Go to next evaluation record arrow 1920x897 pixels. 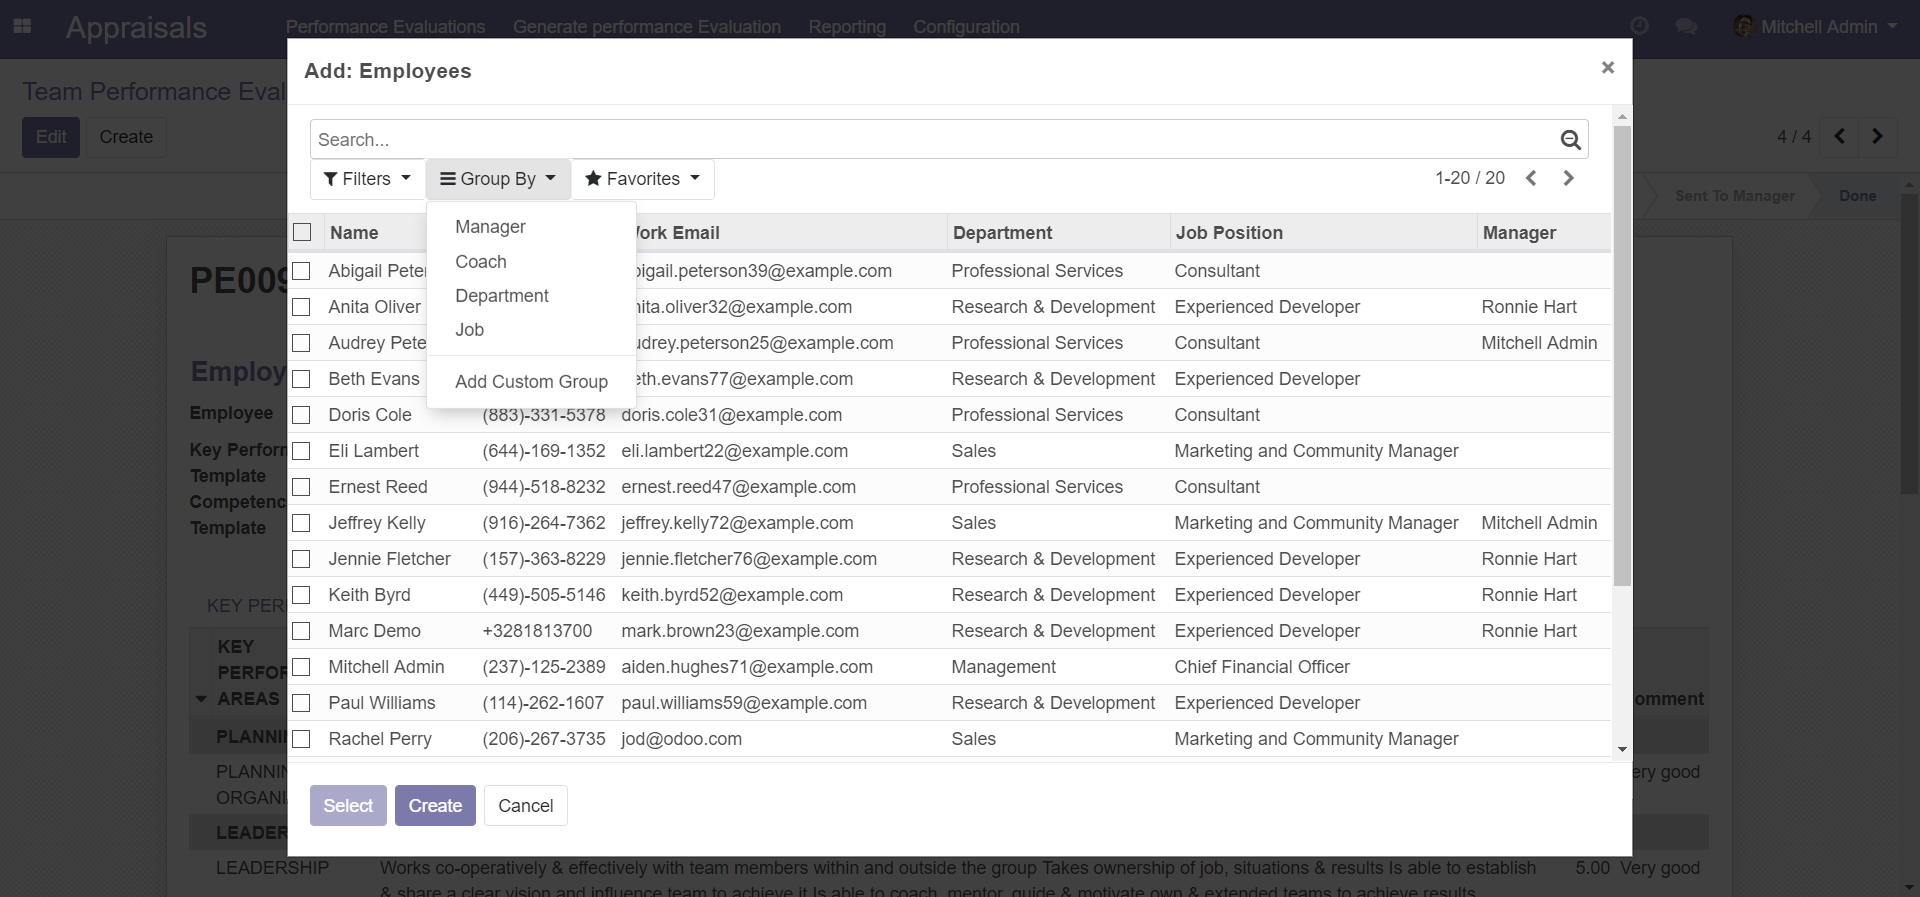point(1877,136)
